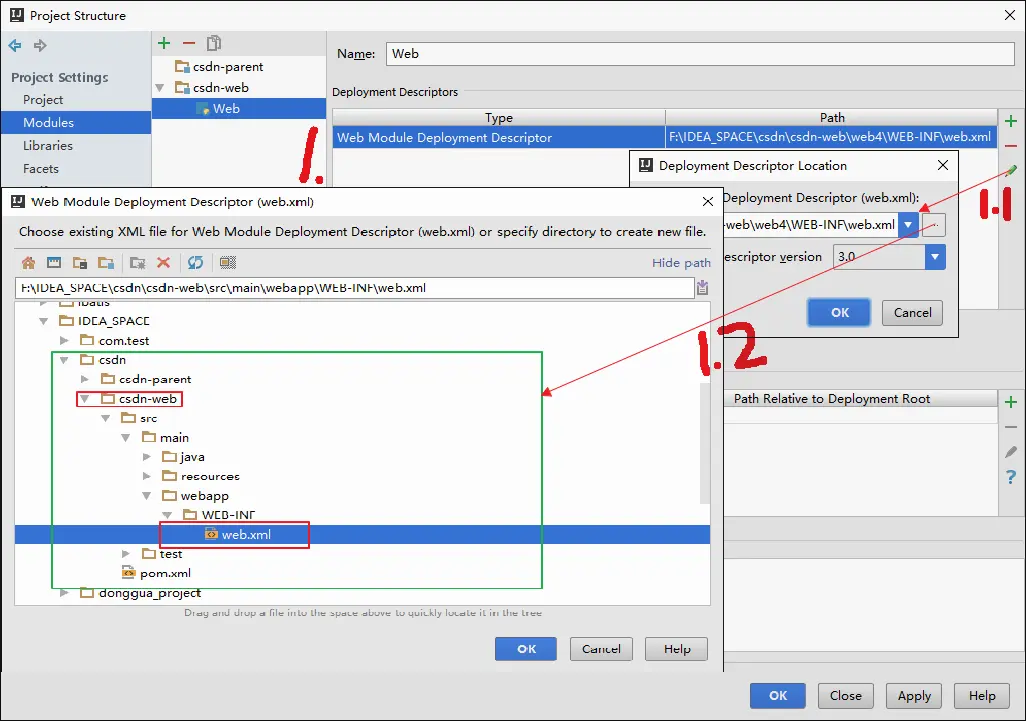Click the Hide path link
Image resolution: width=1026 pixels, height=721 pixels.
[x=681, y=263]
